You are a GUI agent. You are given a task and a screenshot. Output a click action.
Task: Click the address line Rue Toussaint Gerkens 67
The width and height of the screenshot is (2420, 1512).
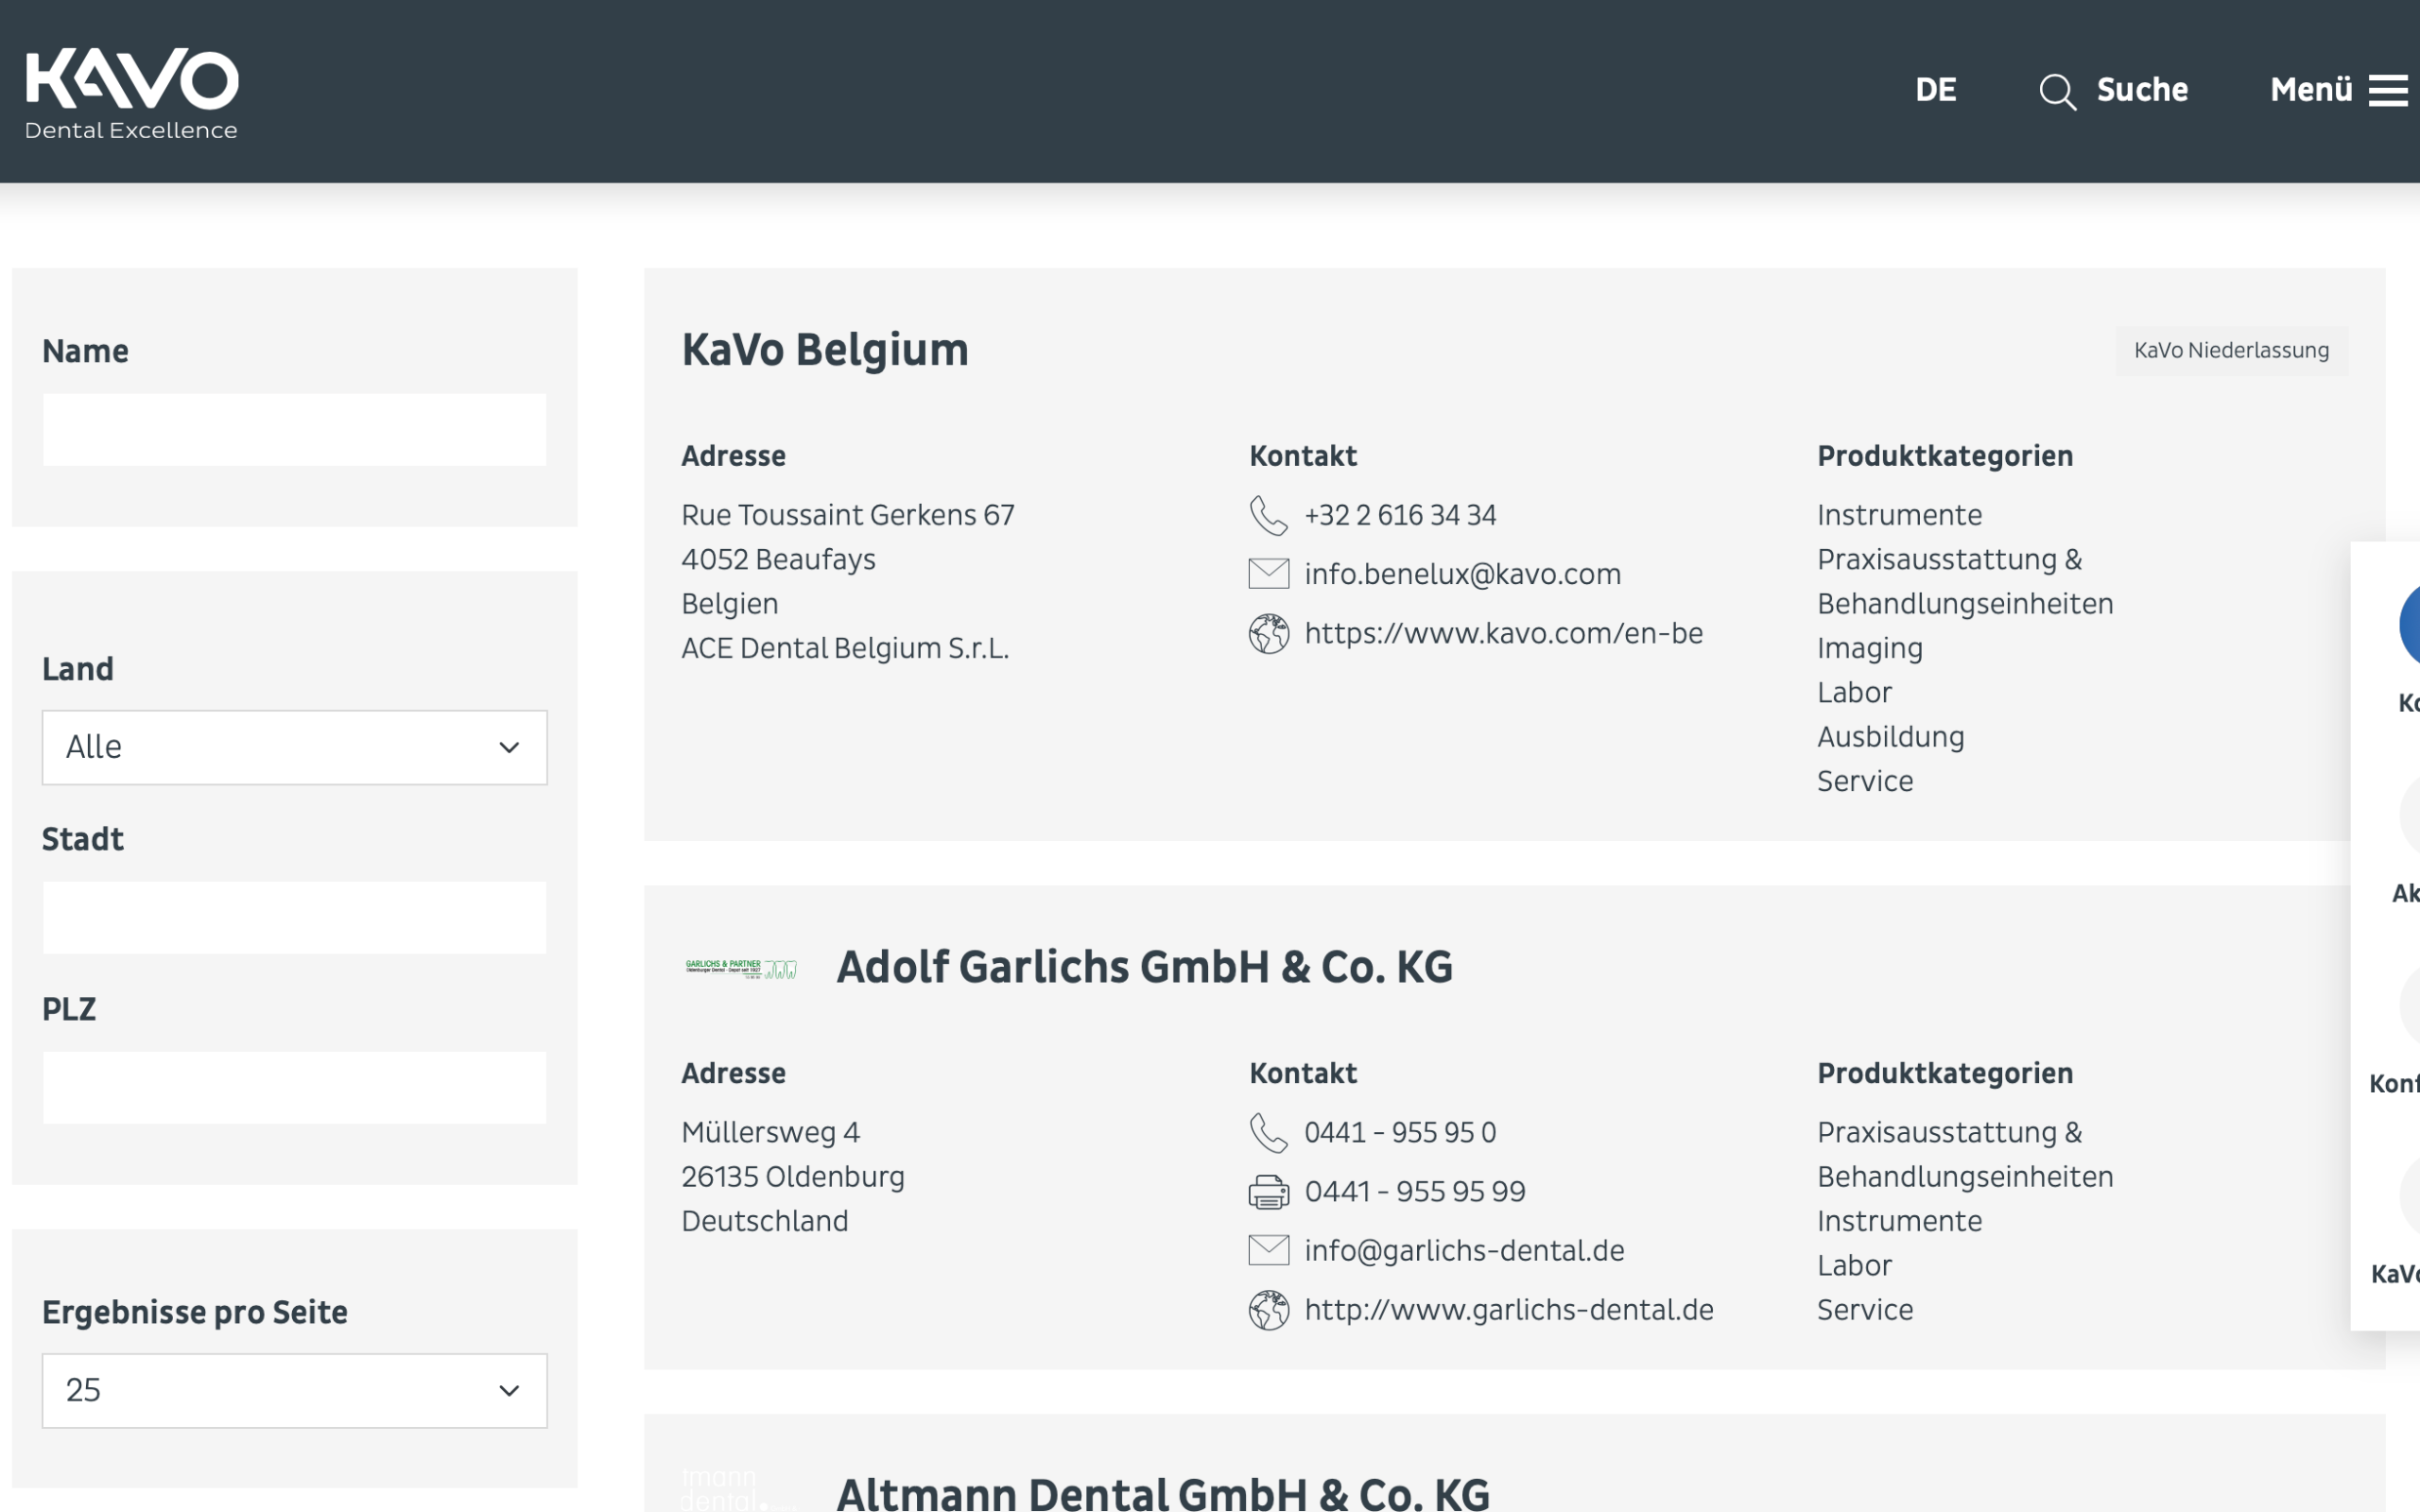847,515
